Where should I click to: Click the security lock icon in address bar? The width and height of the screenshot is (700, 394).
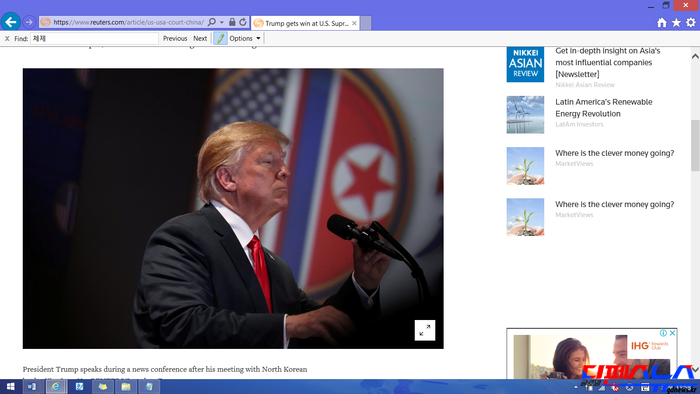tap(232, 22)
